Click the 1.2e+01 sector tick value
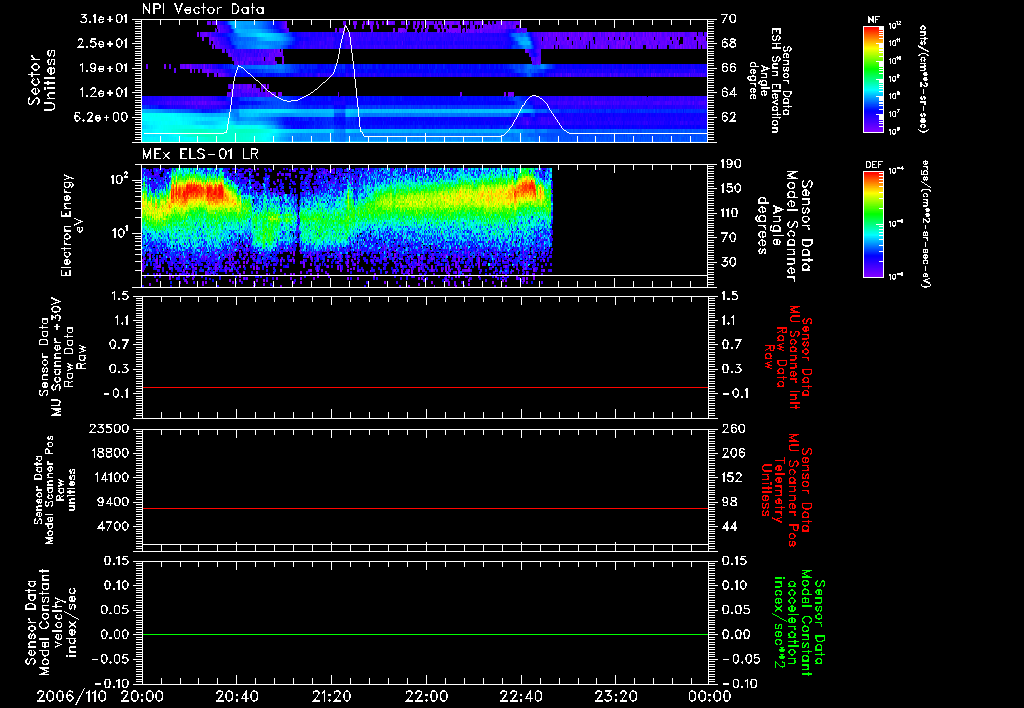The height and width of the screenshot is (708, 1024). click(104, 93)
